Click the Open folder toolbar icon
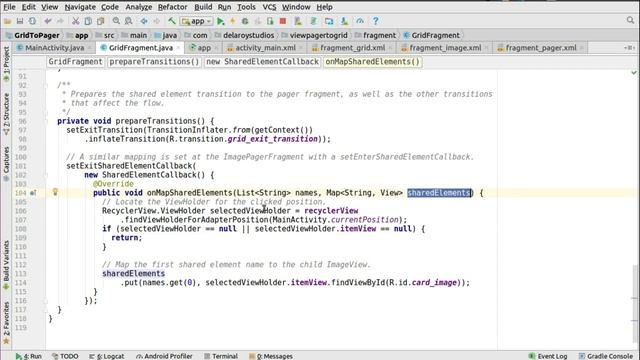Screen dimensions: 640x360 7,21
